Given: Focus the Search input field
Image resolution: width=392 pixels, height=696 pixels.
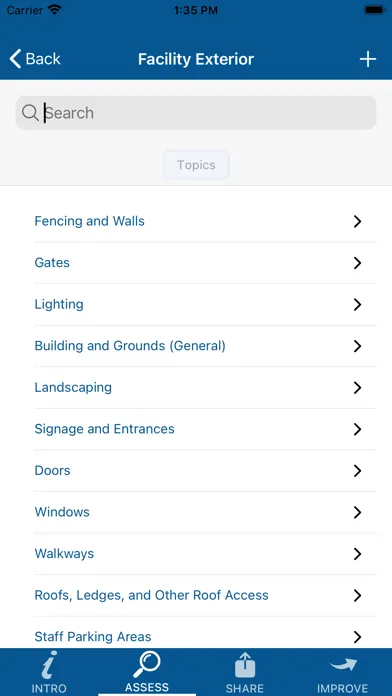Looking at the screenshot, I should pos(196,113).
